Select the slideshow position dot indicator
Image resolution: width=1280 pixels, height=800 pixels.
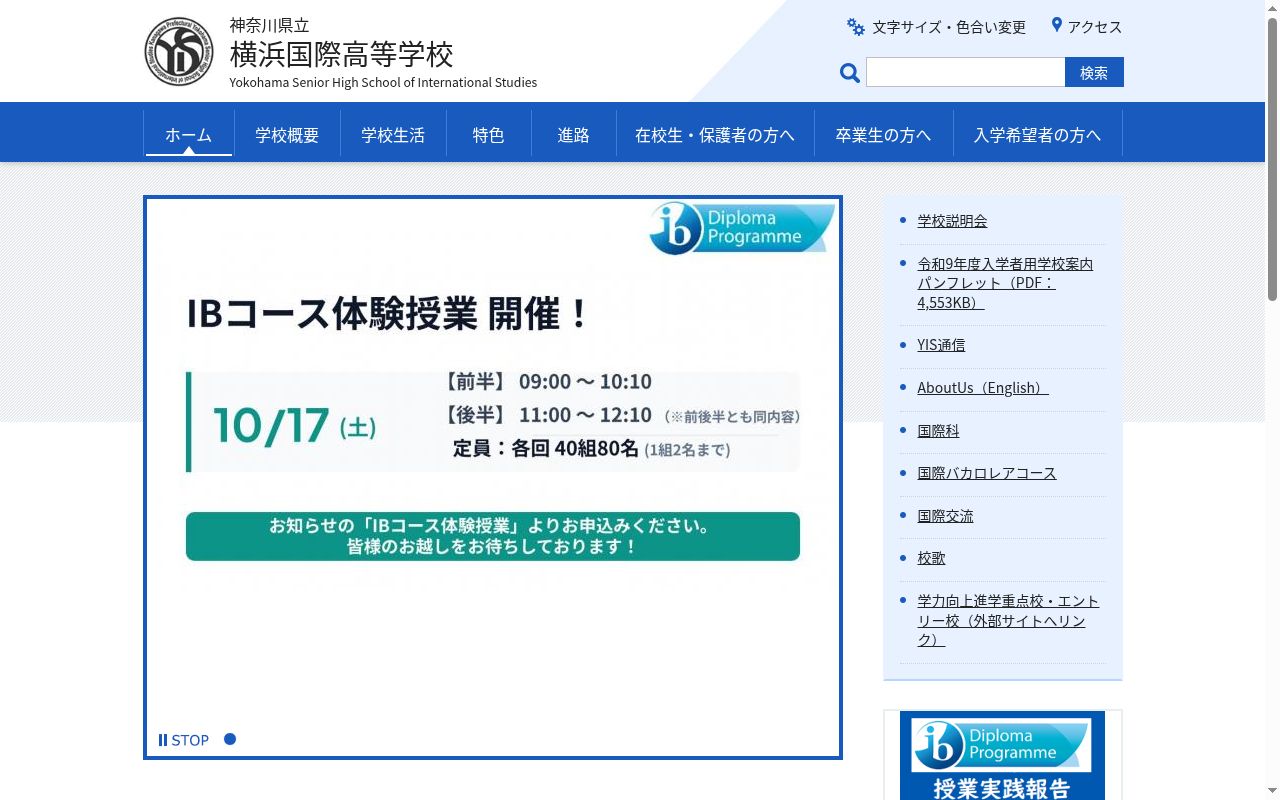coord(230,739)
